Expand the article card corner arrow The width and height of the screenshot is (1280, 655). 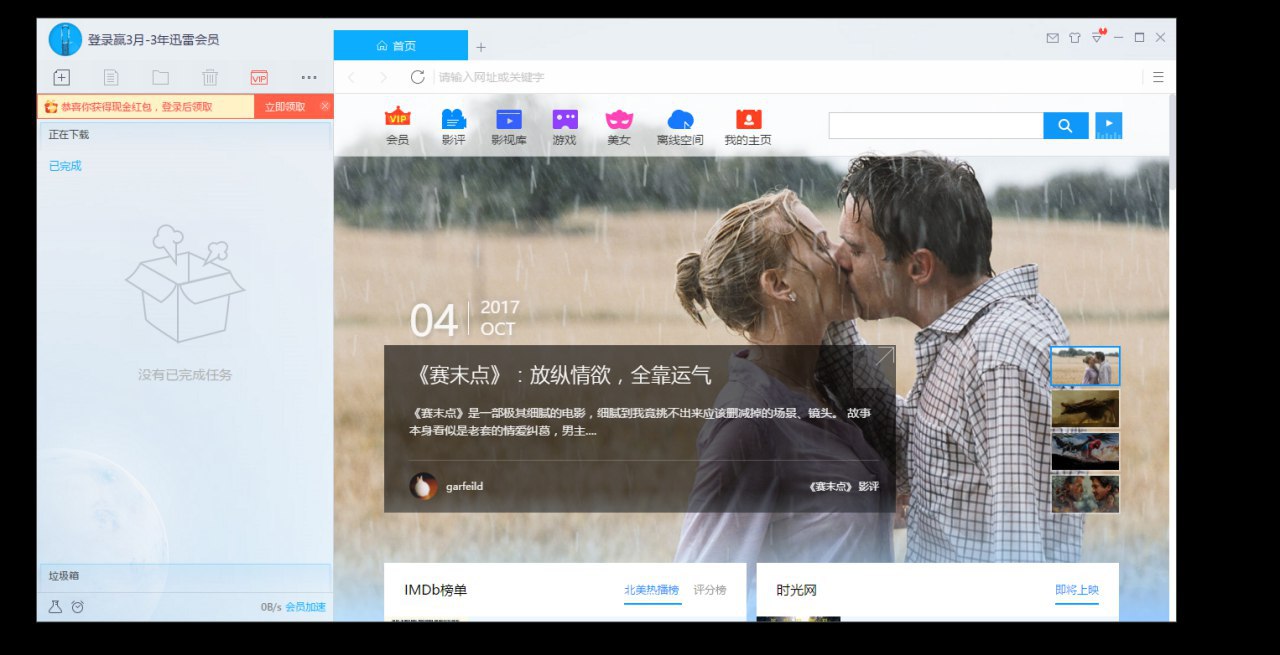pyautogui.click(x=884, y=356)
